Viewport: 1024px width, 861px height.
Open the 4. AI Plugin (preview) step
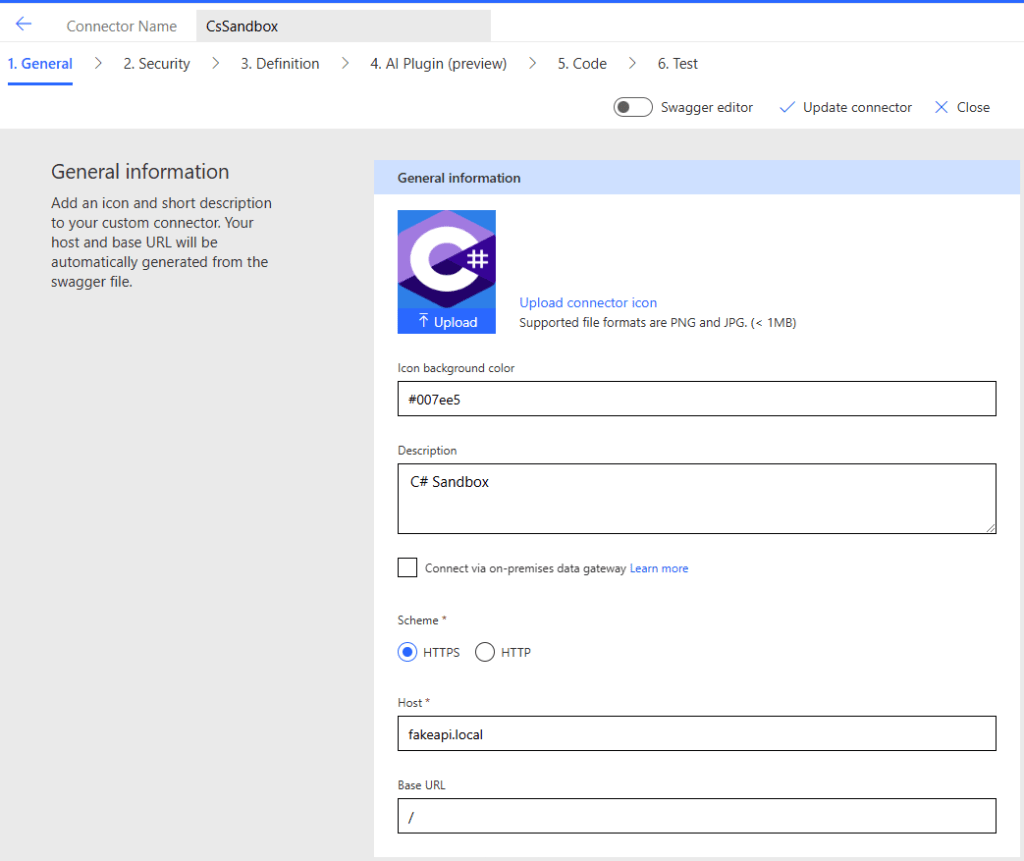(438, 64)
